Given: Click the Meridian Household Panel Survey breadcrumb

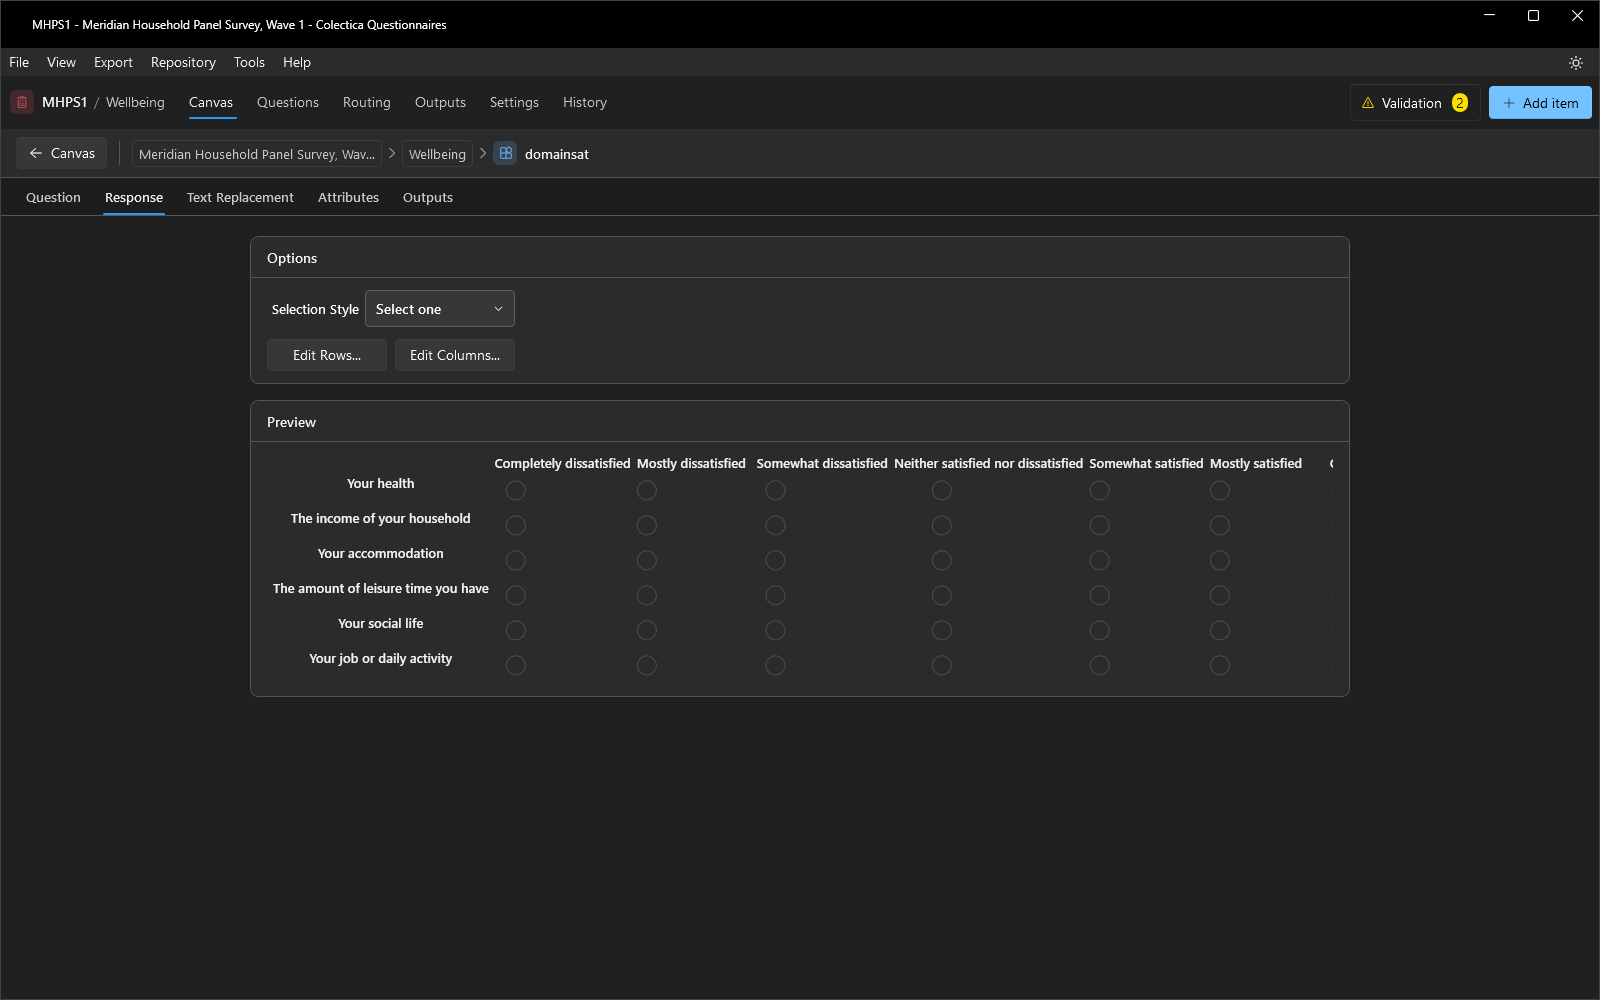Looking at the screenshot, I should 257,154.
